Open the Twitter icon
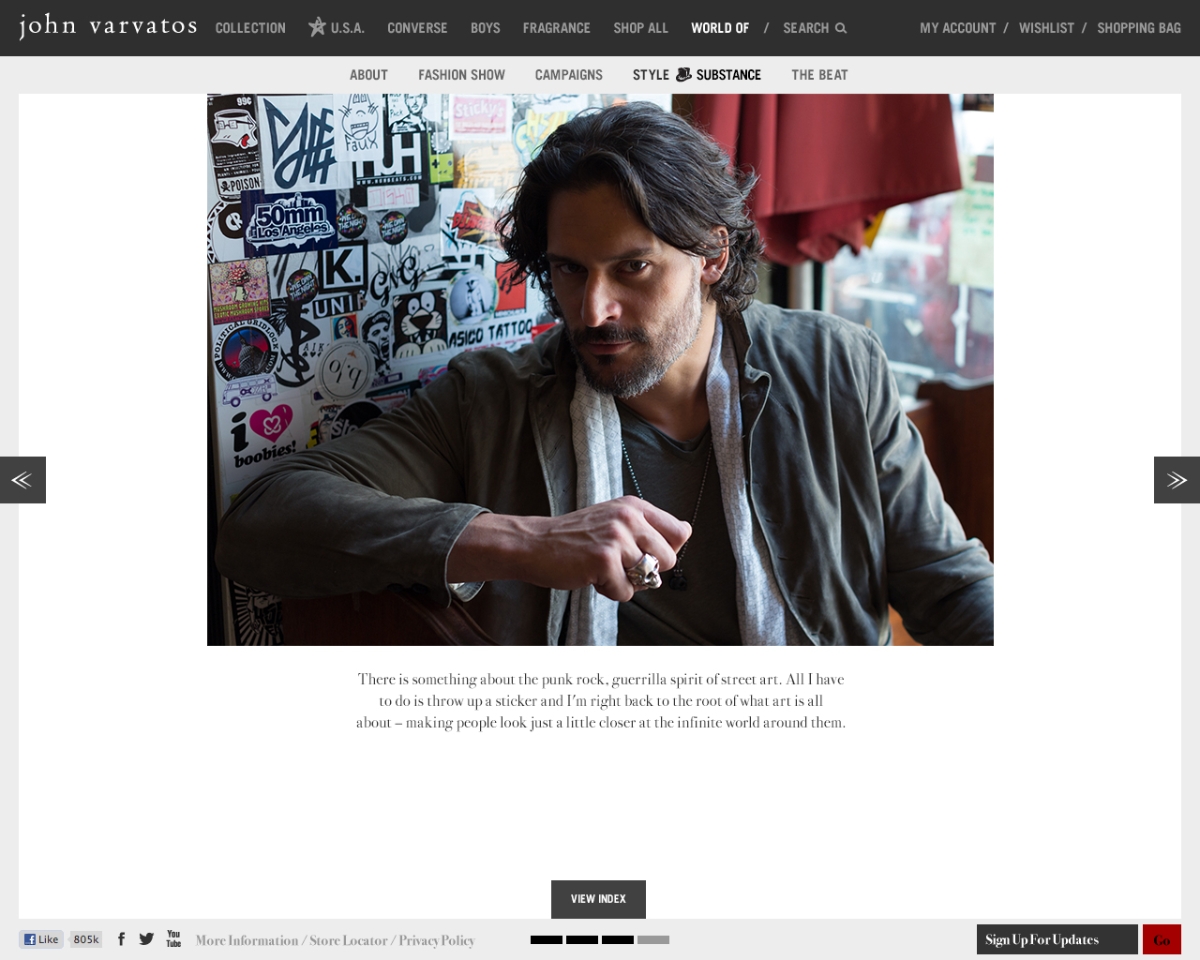1200x960 pixels. pos(147,939)
